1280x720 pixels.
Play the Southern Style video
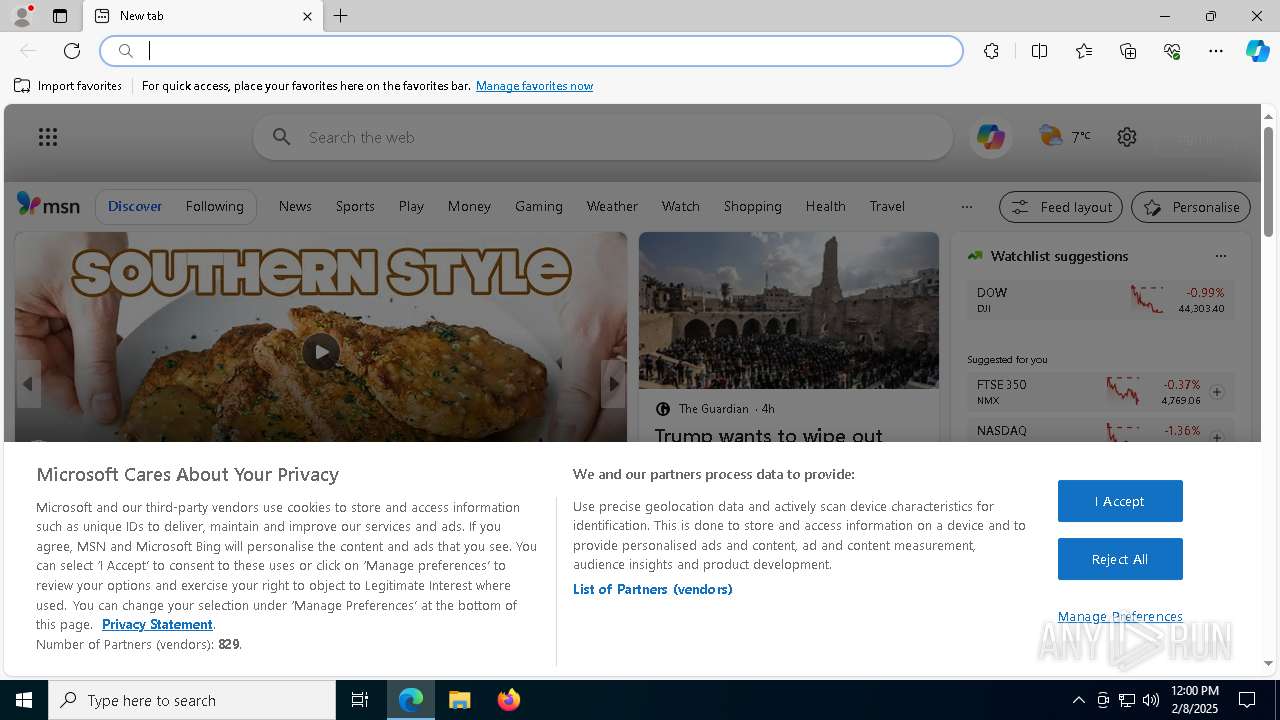pyautogui.click(x=321, y=351)
